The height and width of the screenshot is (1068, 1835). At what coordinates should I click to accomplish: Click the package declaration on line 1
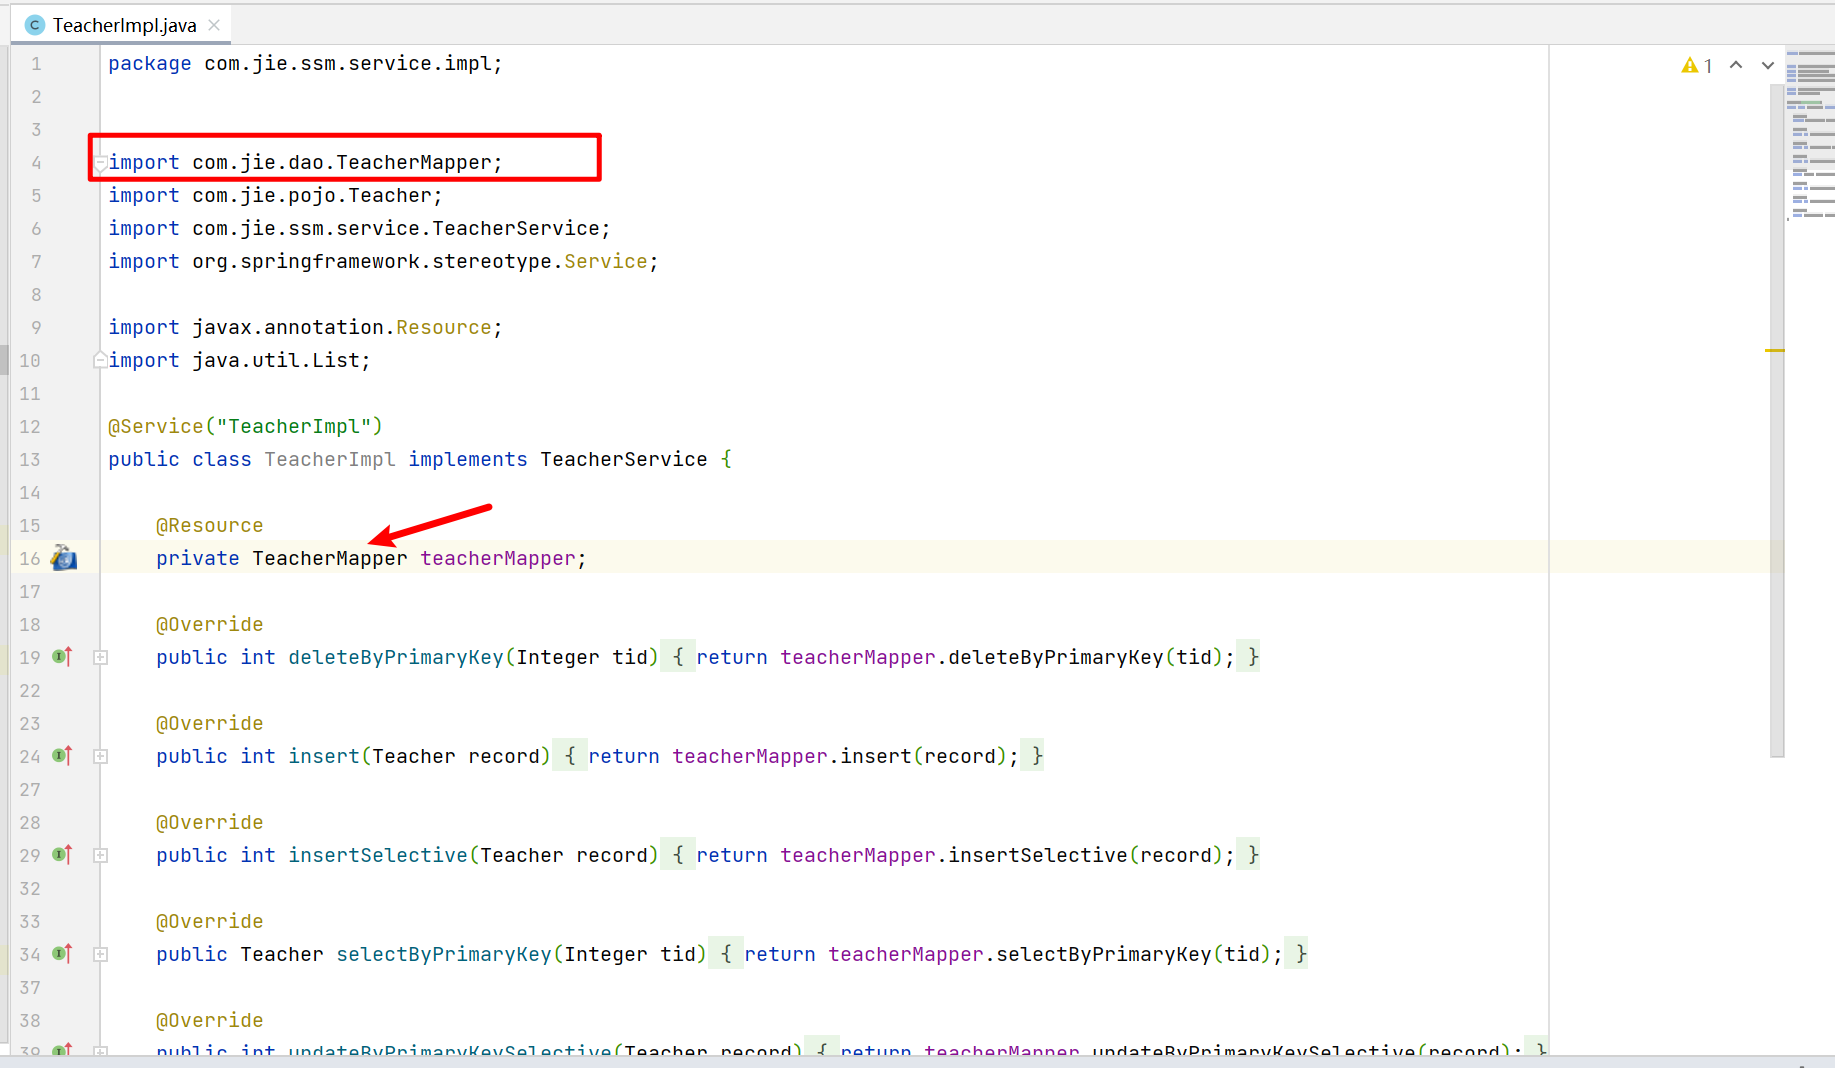305,63
